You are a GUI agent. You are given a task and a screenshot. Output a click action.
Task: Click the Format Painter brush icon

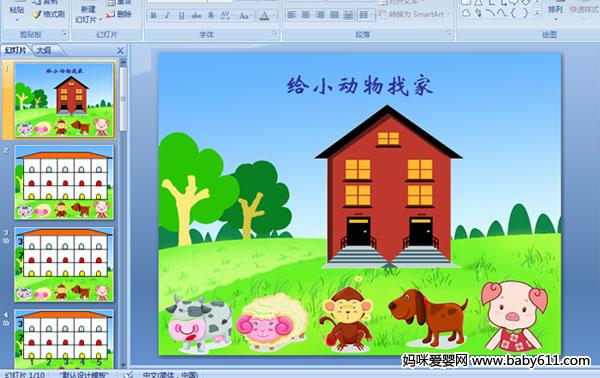[36, 15]
